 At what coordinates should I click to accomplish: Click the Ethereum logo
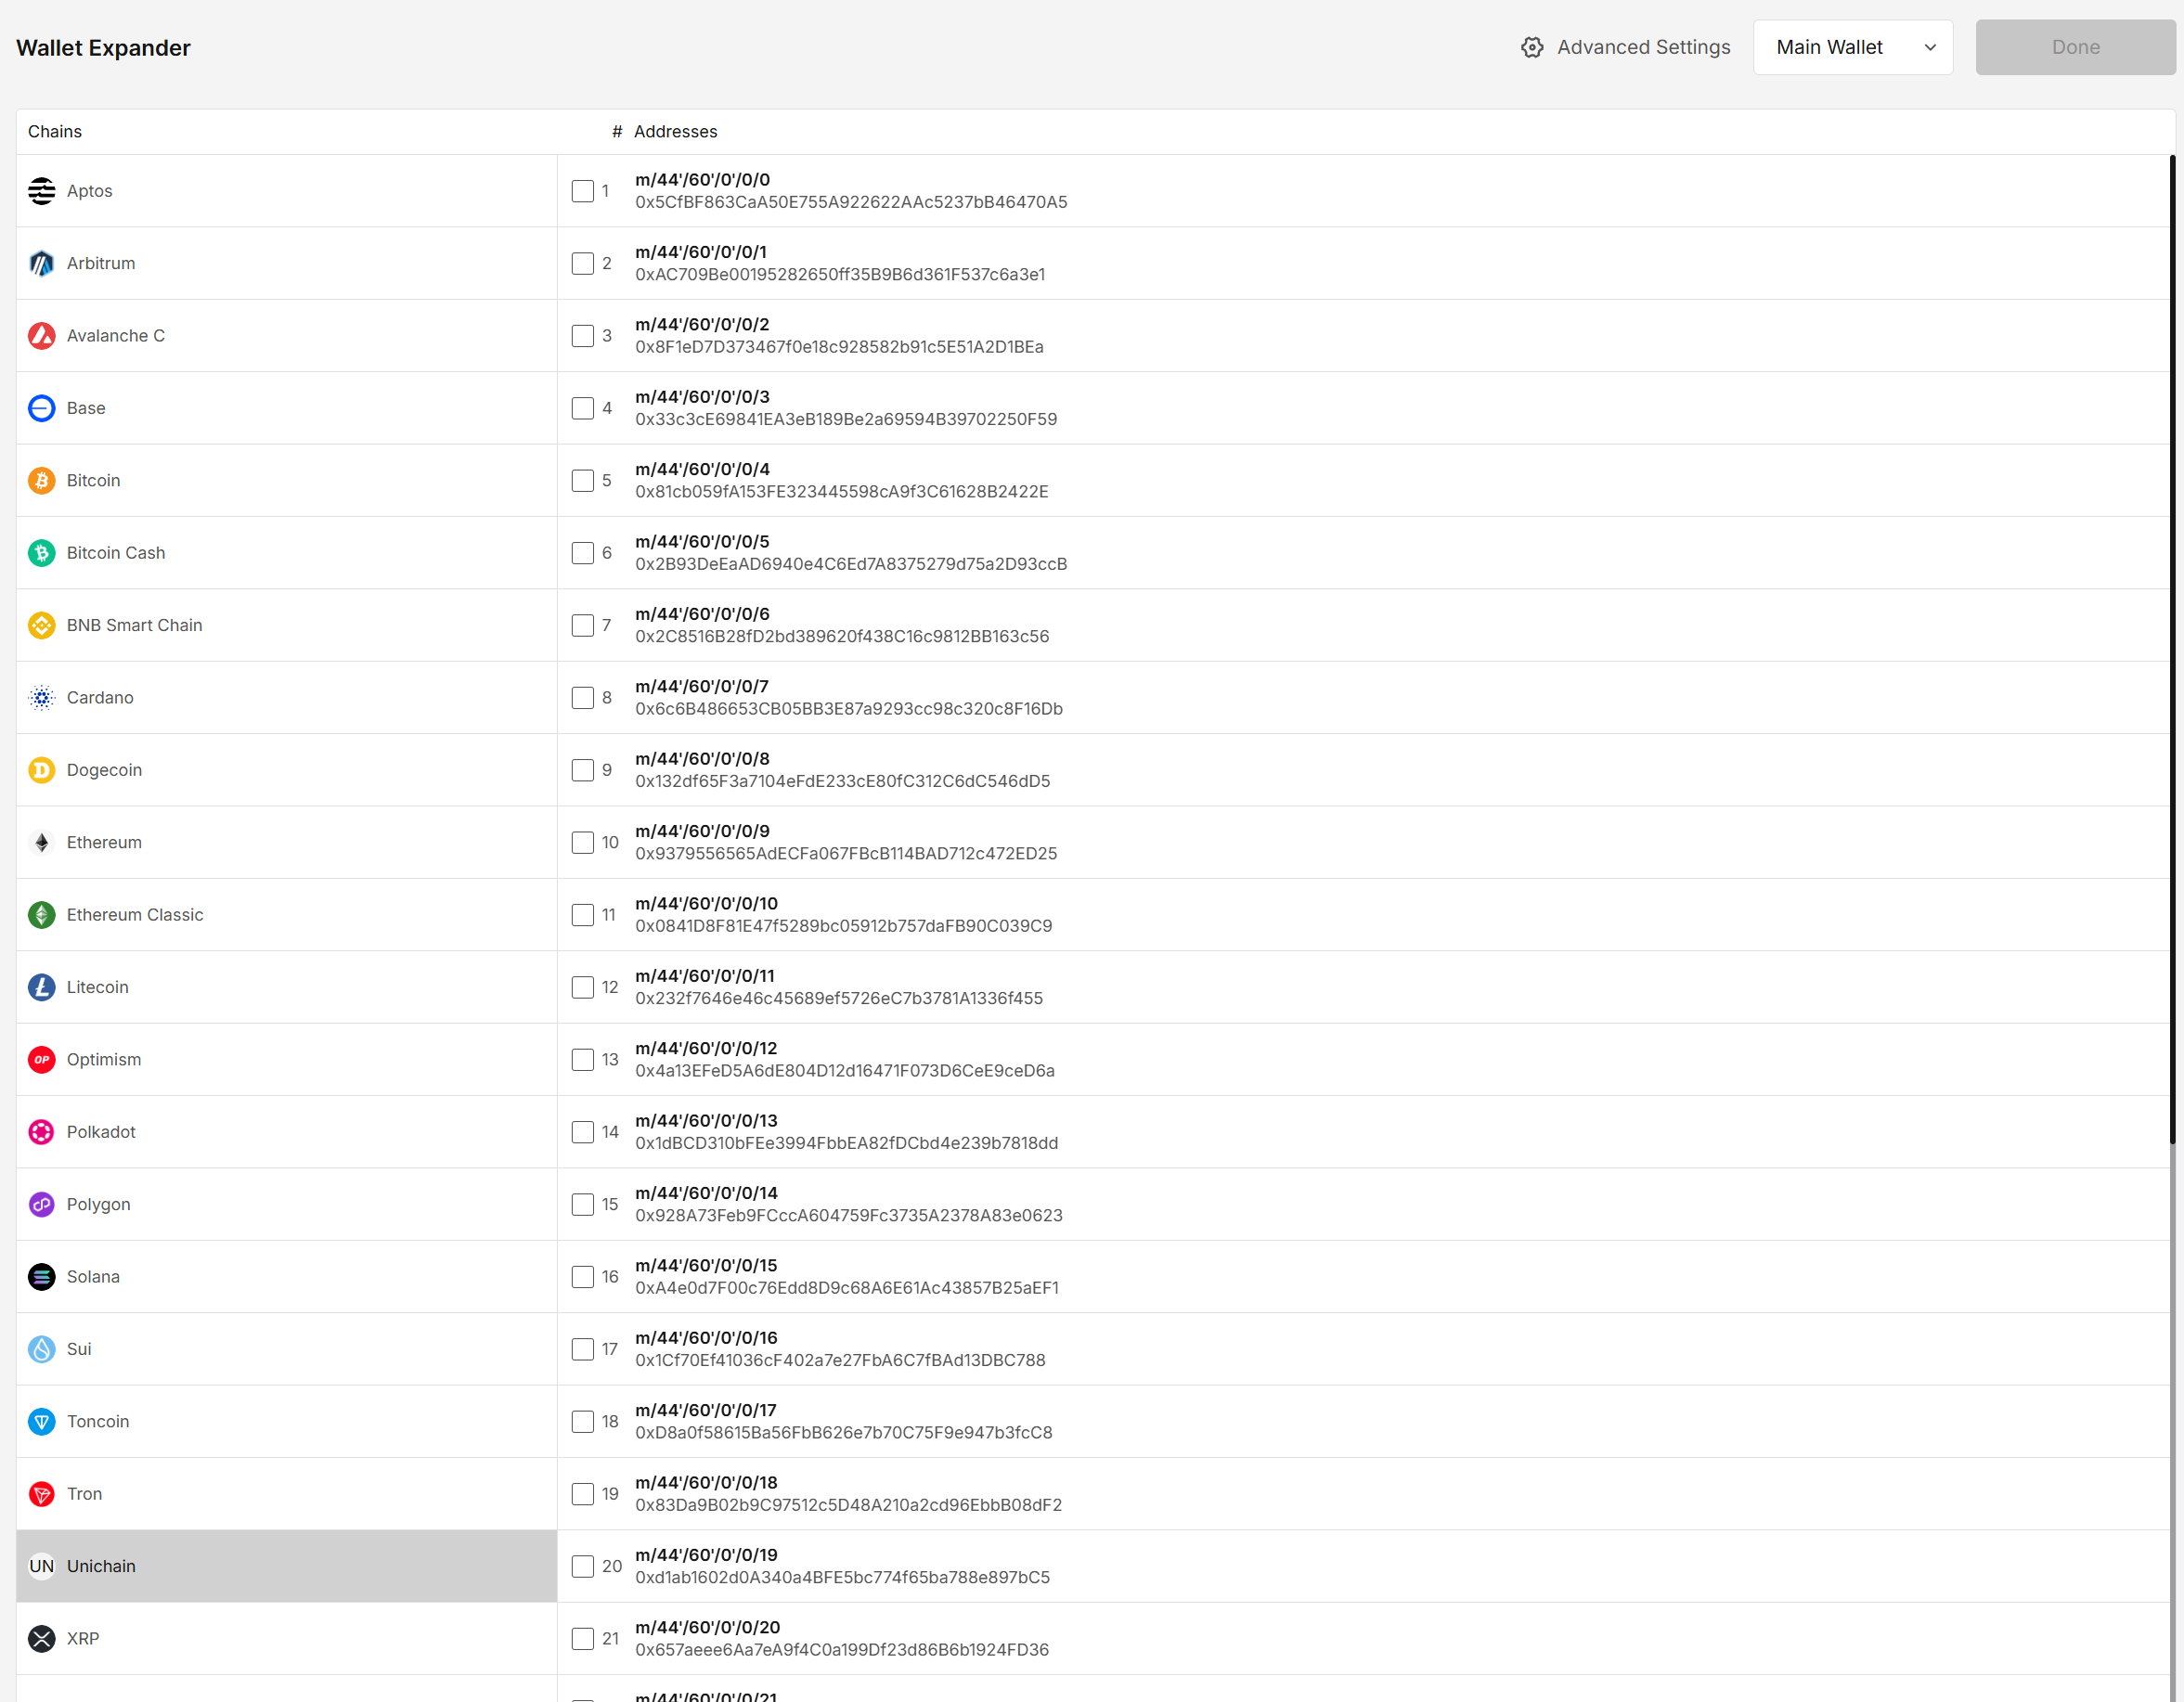click(x=41, y=842)
